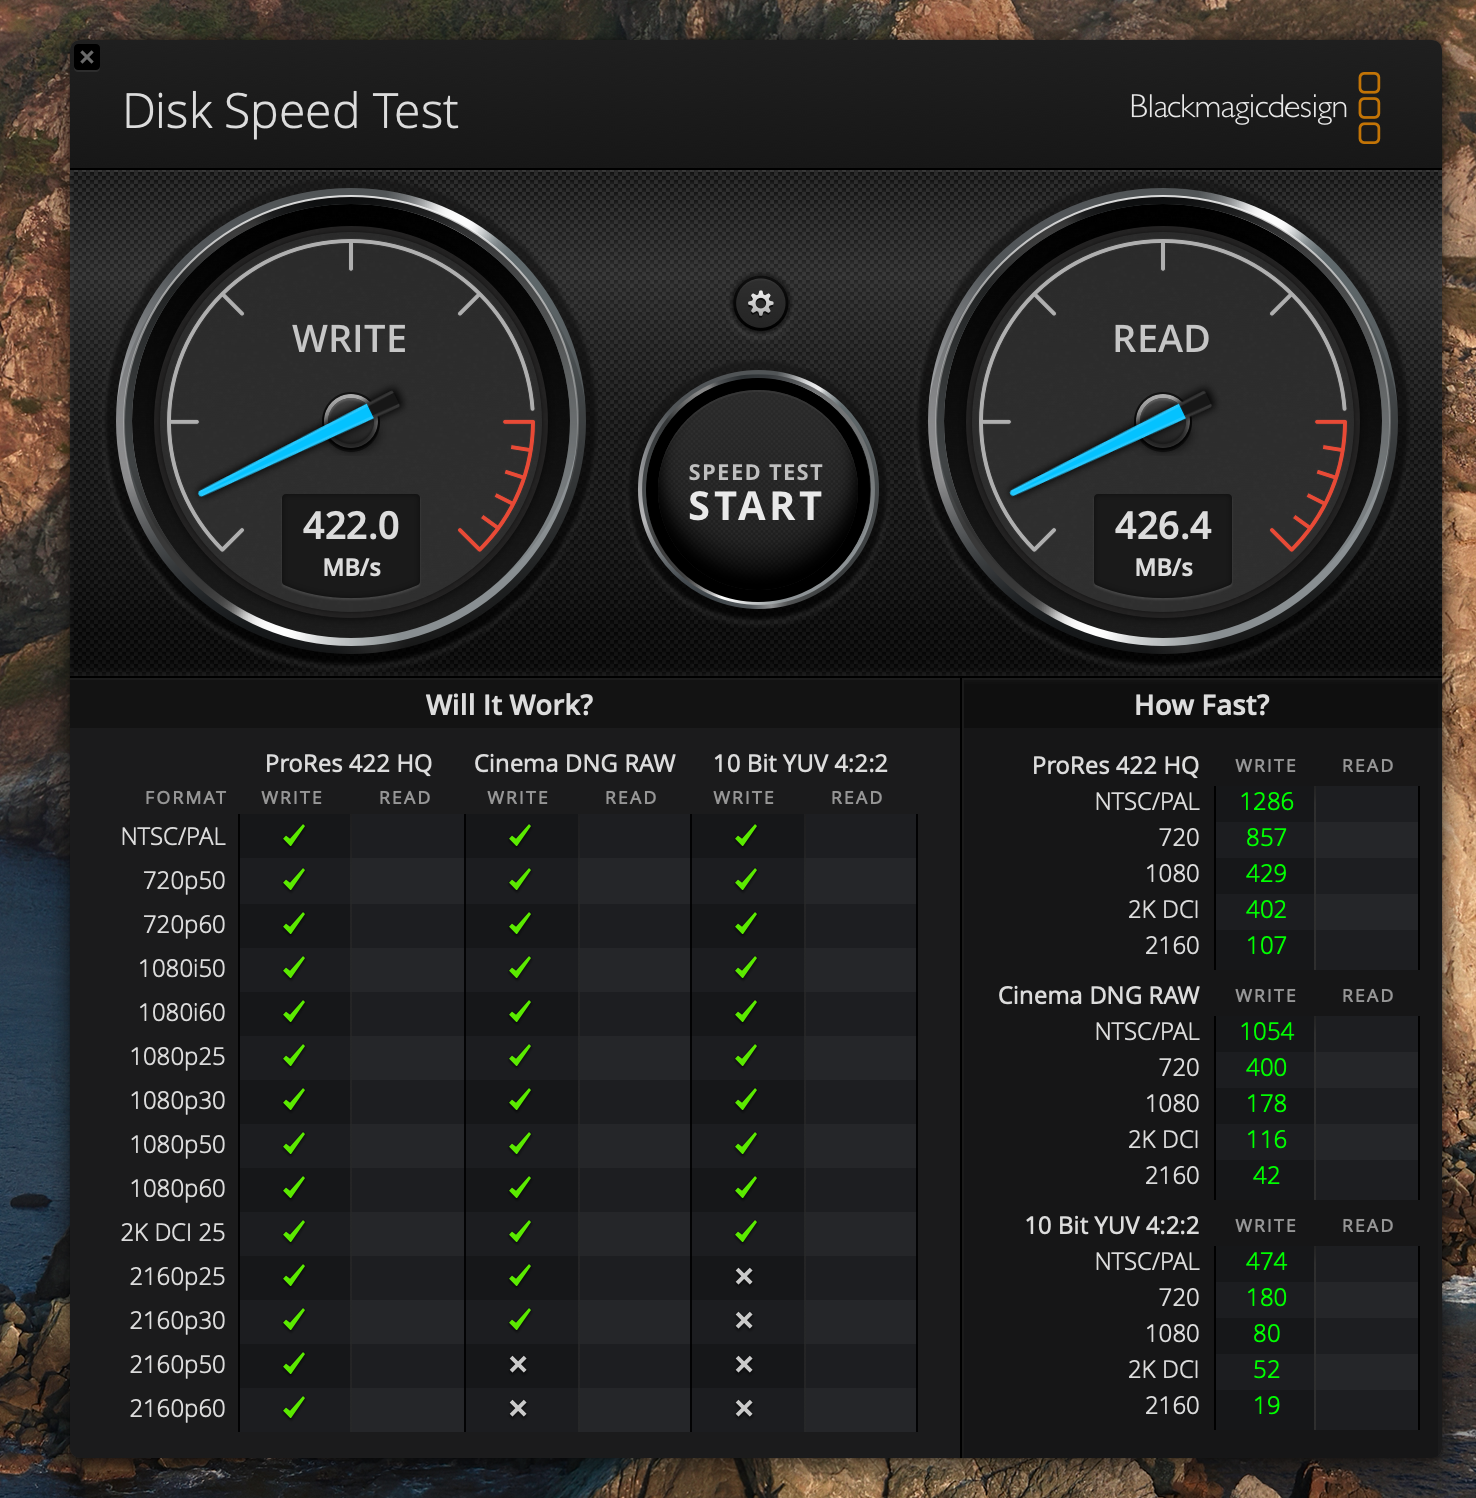Click the 10 Bit YUV checkmark for 2K DCI 25

coord(746,1232)
